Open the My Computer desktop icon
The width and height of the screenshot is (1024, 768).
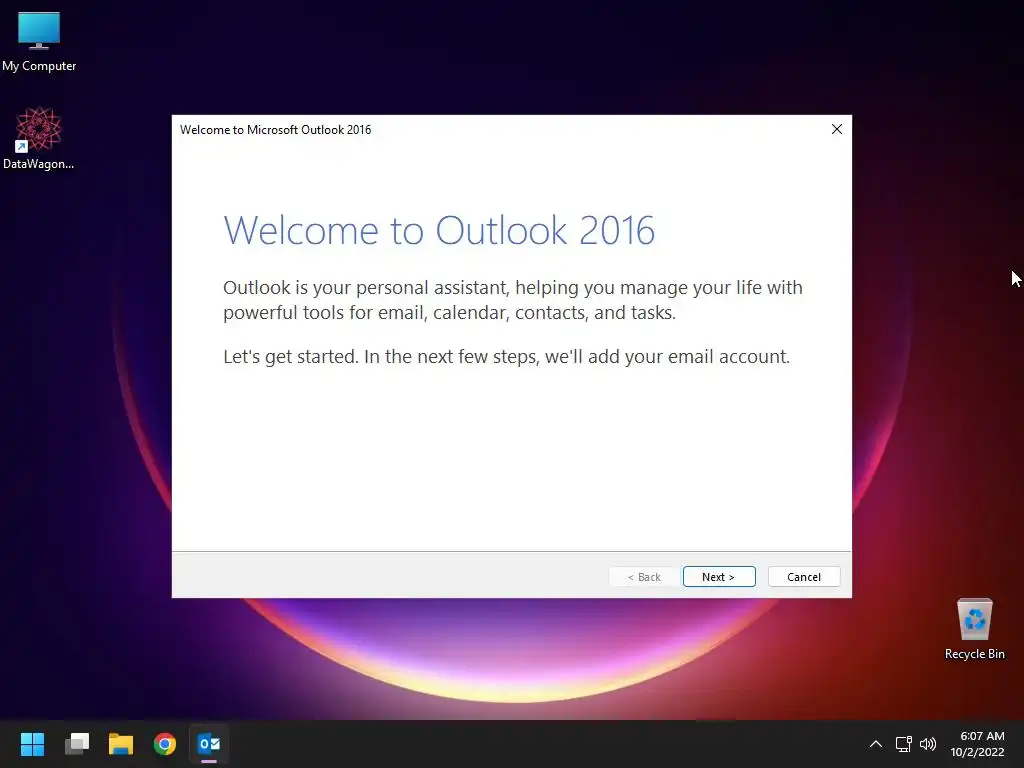39,40
